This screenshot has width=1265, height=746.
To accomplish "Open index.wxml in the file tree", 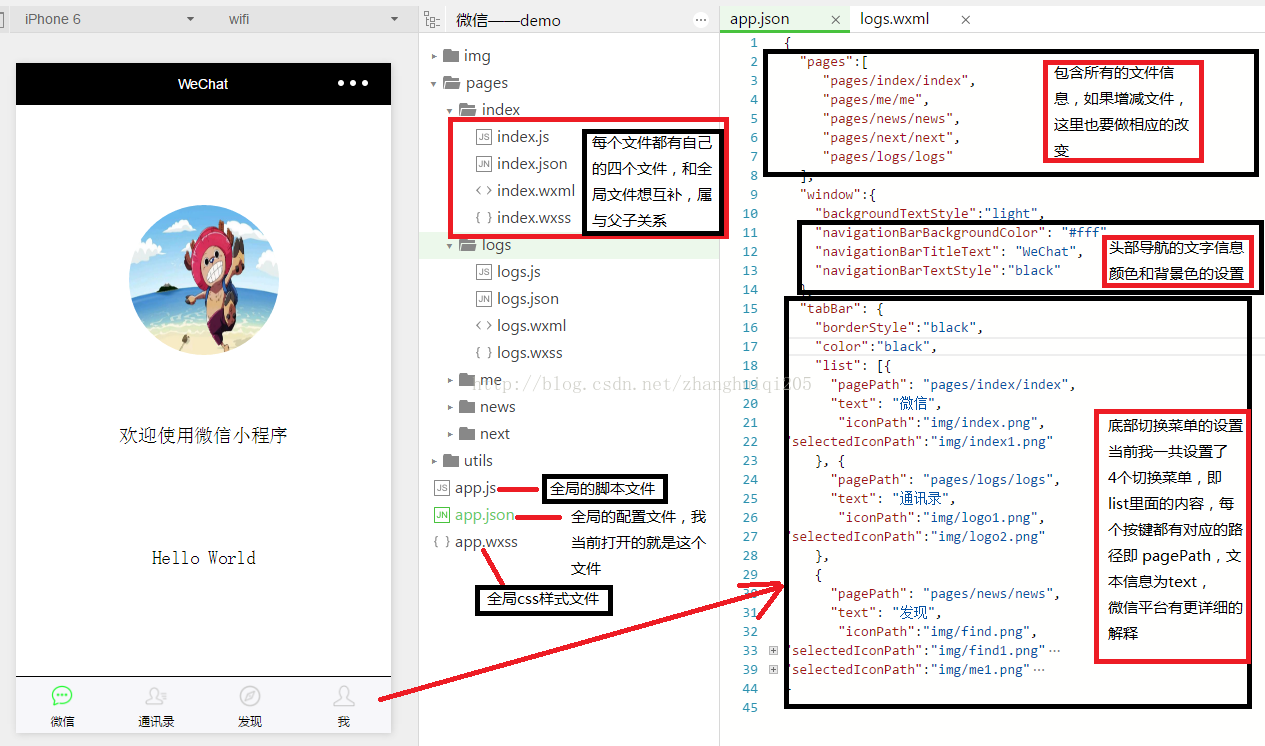I will click(536, 191).
